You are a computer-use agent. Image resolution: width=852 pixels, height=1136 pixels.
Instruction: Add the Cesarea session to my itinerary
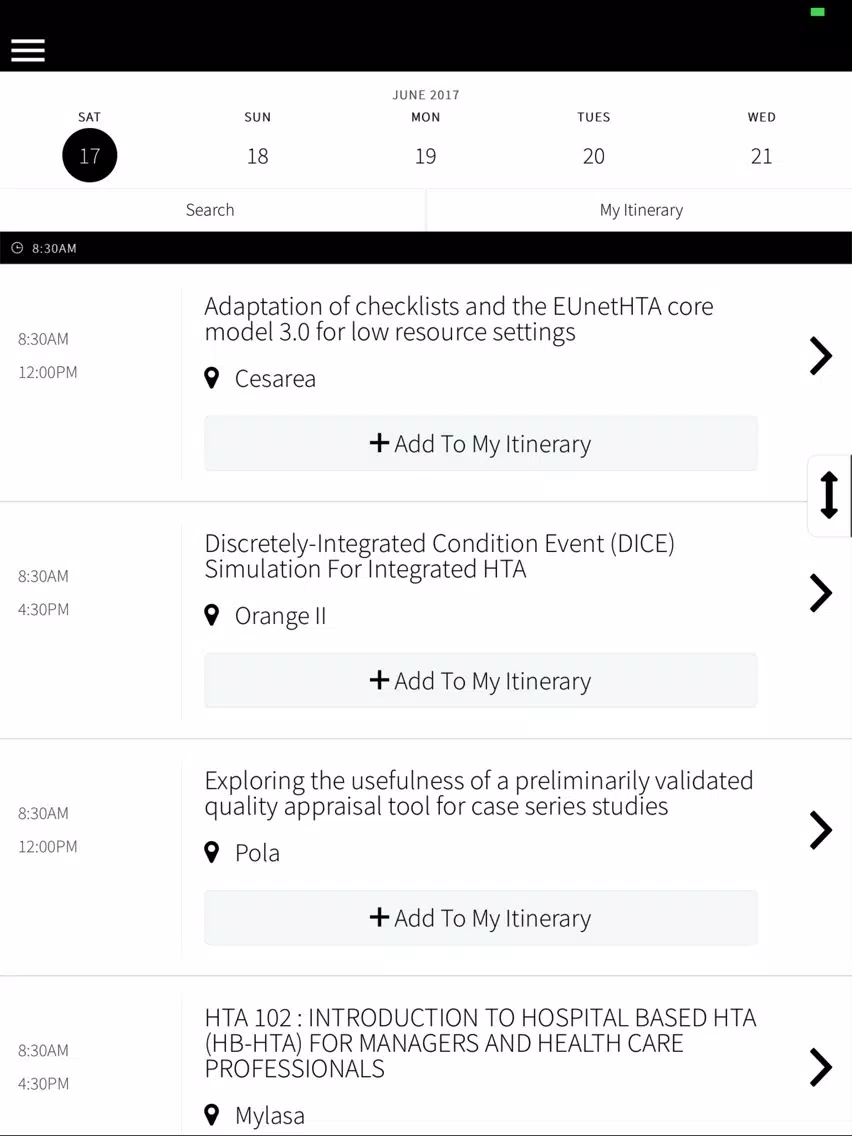tap(480, 443)
